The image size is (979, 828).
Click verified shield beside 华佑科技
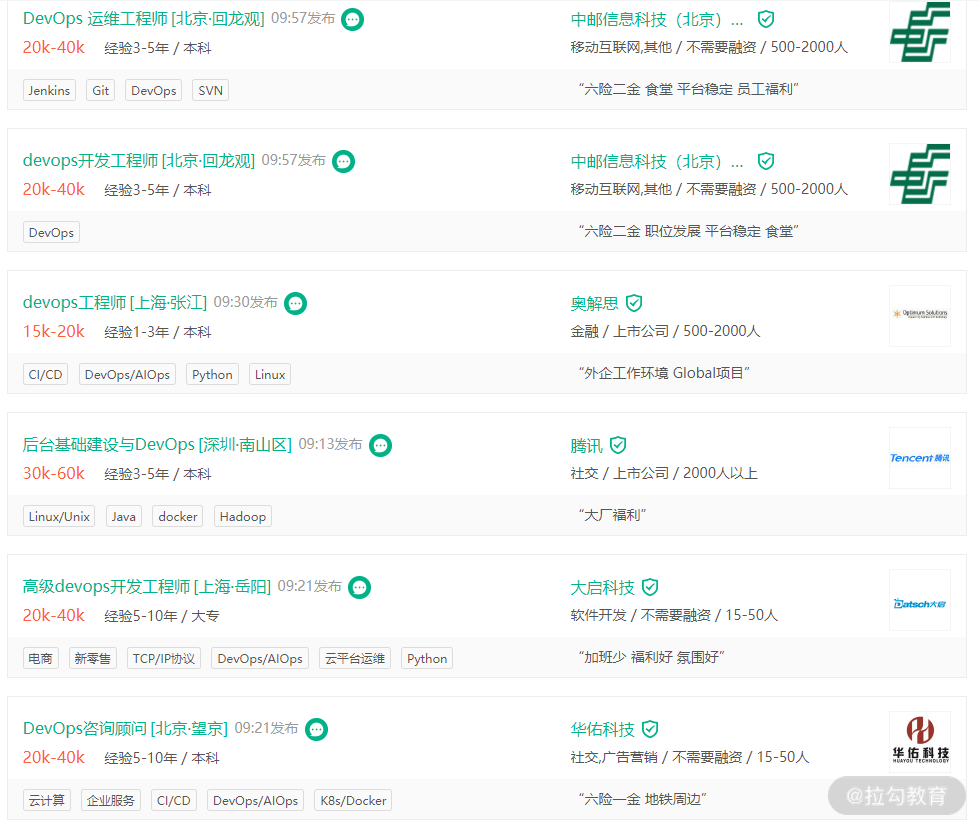point(650,729)
